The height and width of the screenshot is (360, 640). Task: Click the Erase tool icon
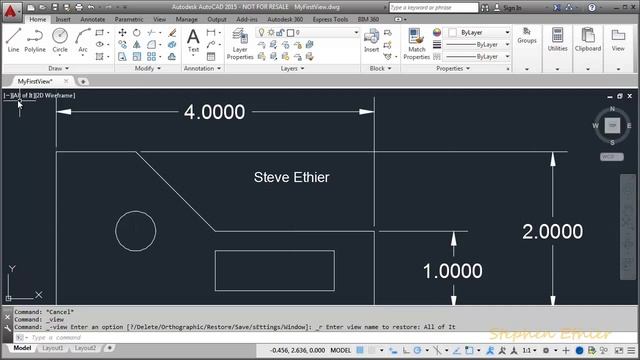172,32
